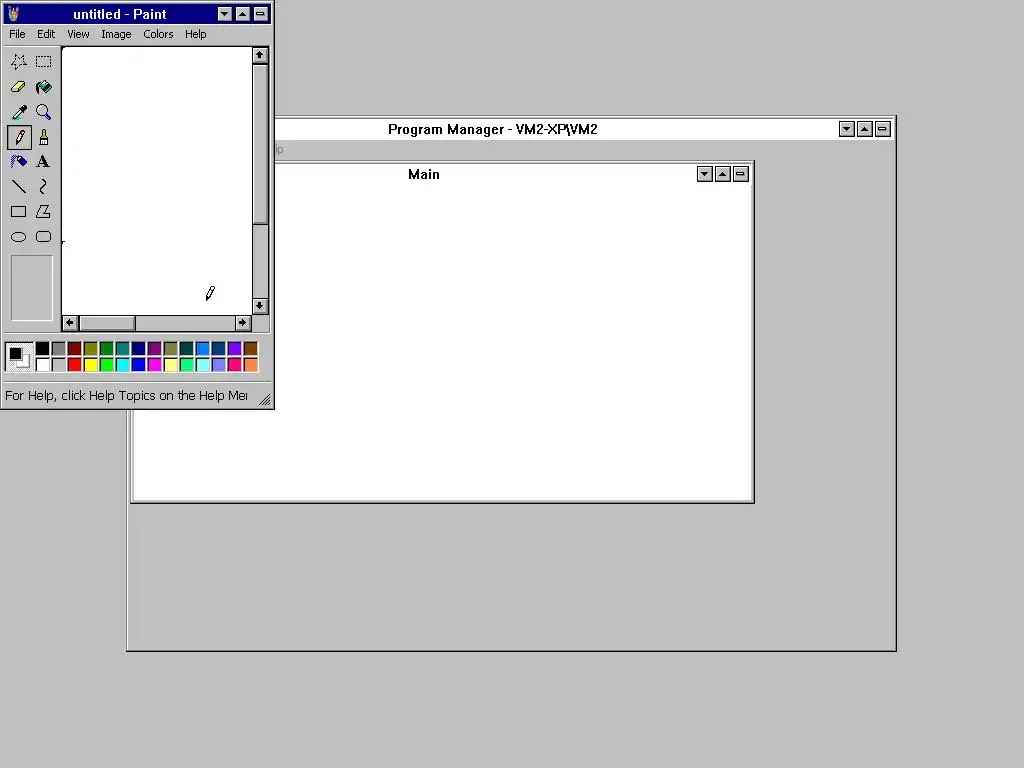Select the Curve tool

(x=44, y=187)
